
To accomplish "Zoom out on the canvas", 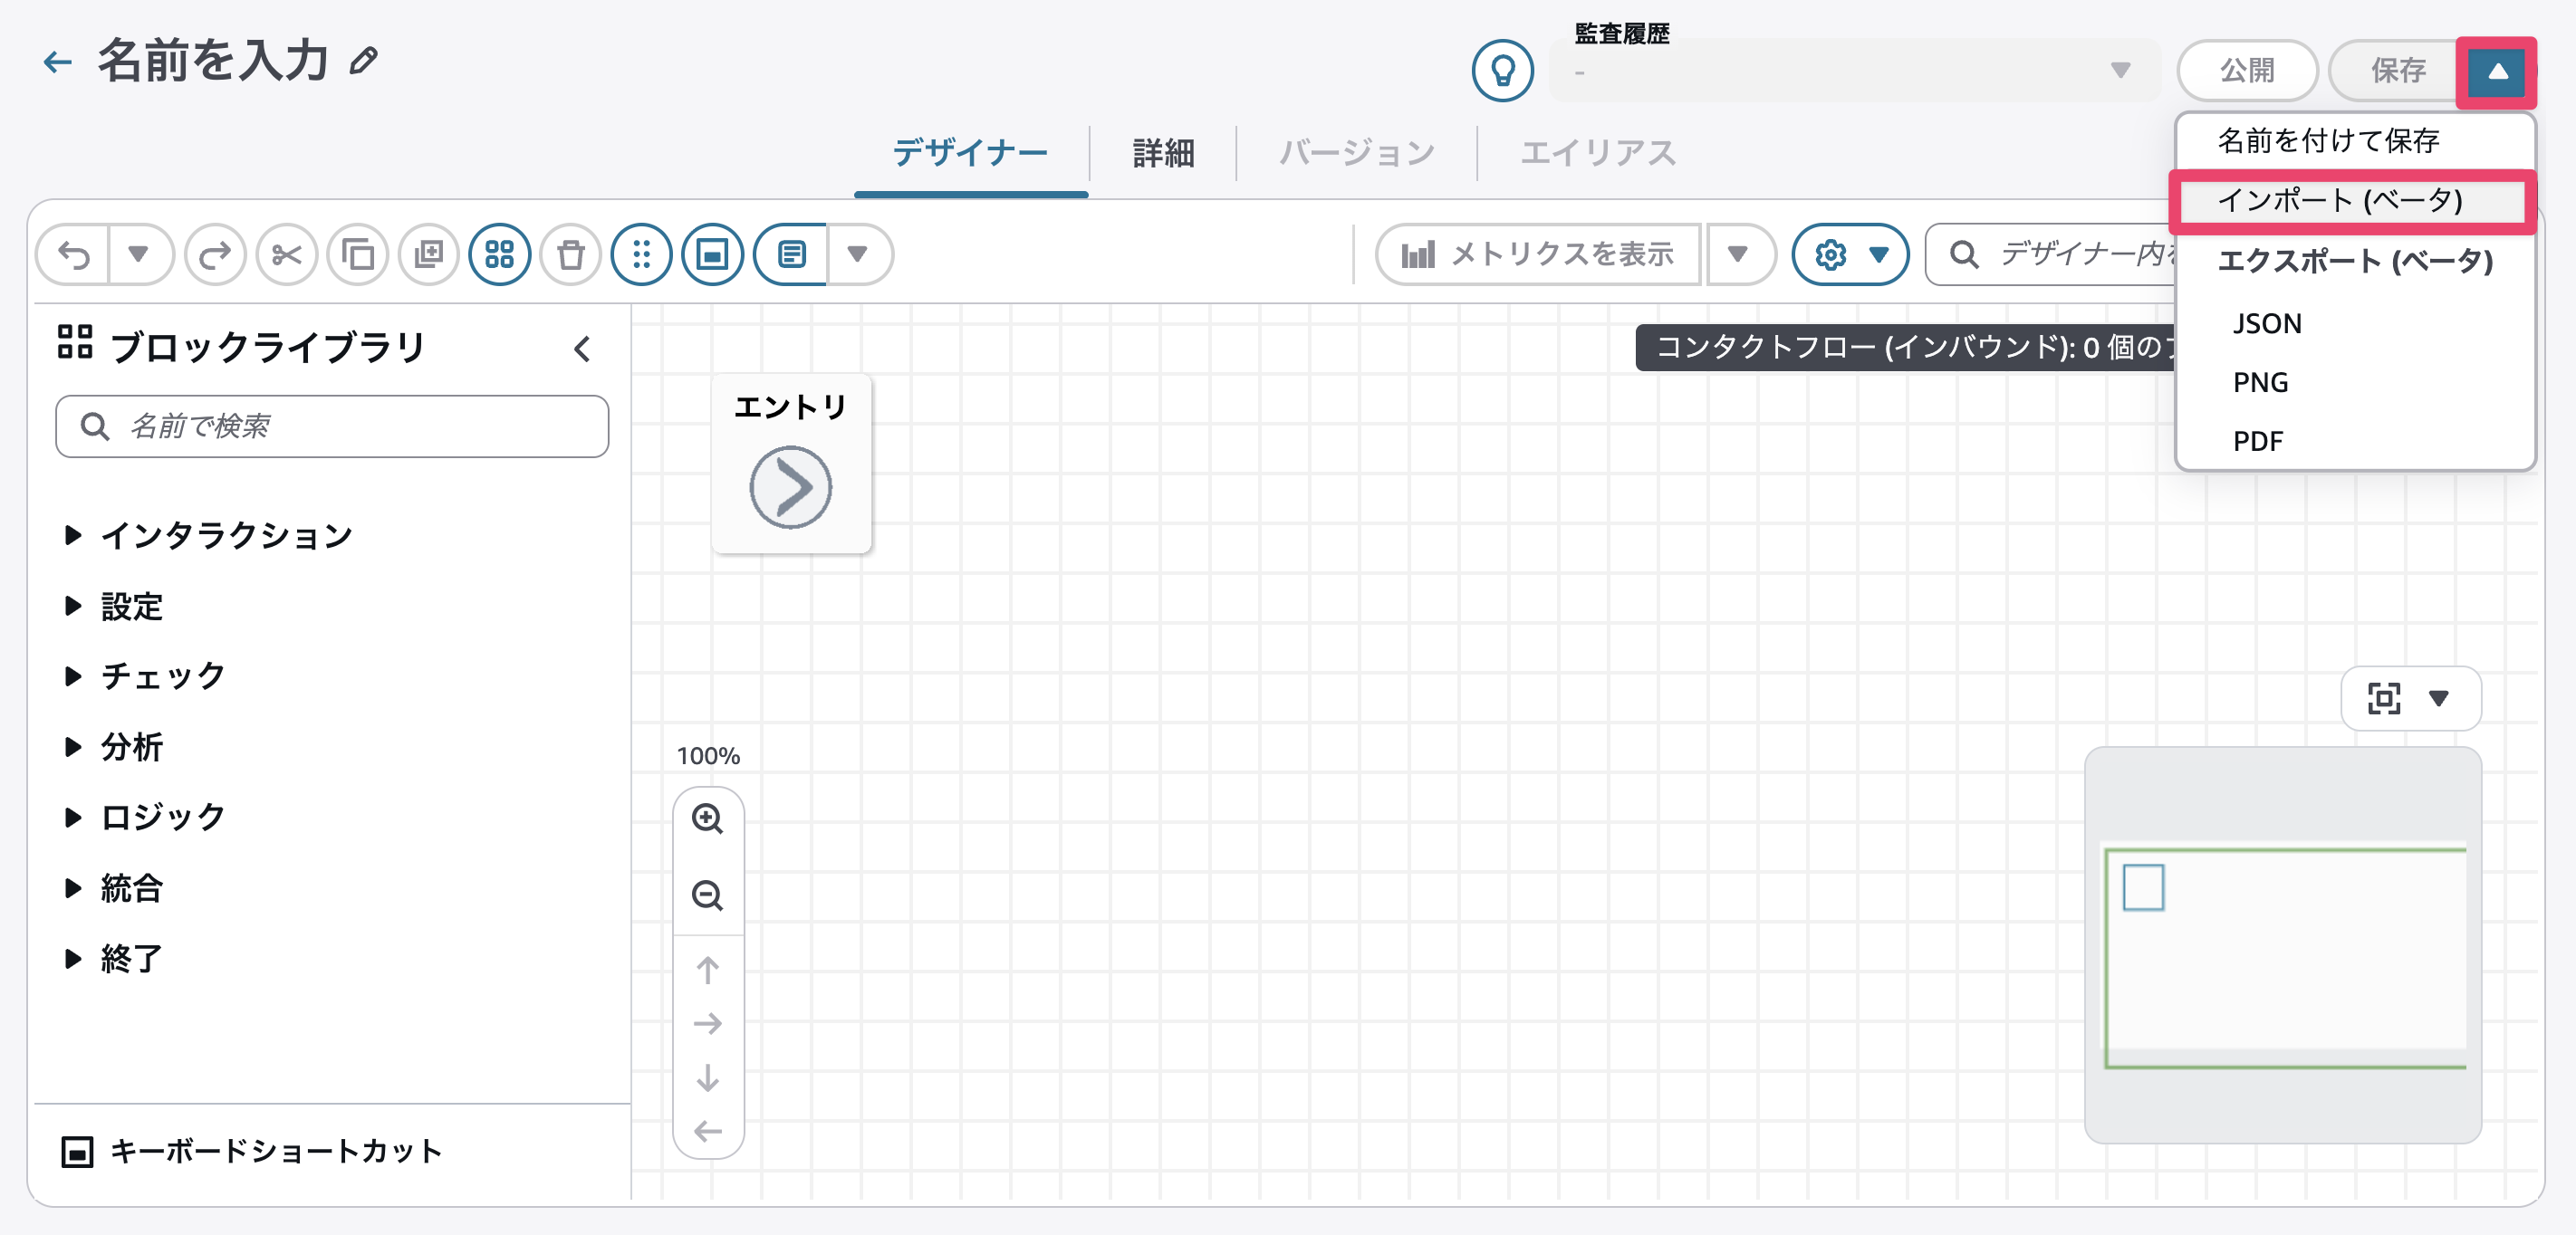I will coord(708,895).
